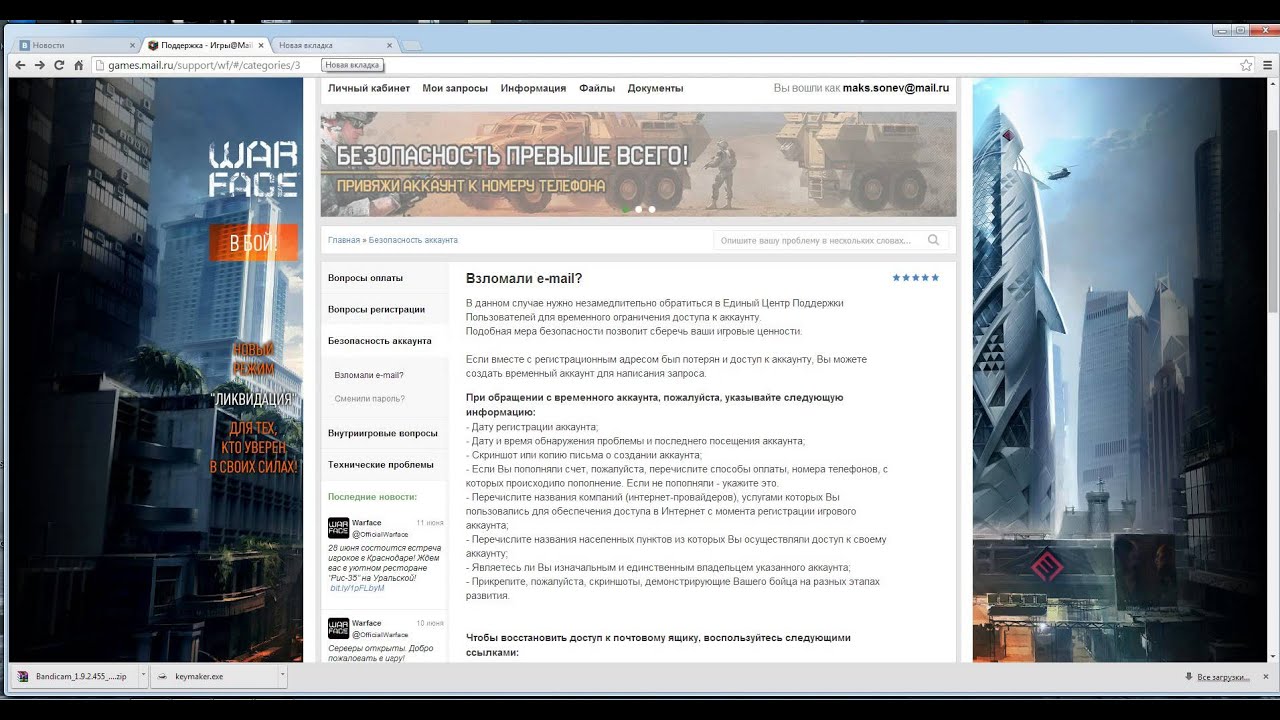Open the Bandicam zip download
The image size is (1280, 720).
coord(75,676)
